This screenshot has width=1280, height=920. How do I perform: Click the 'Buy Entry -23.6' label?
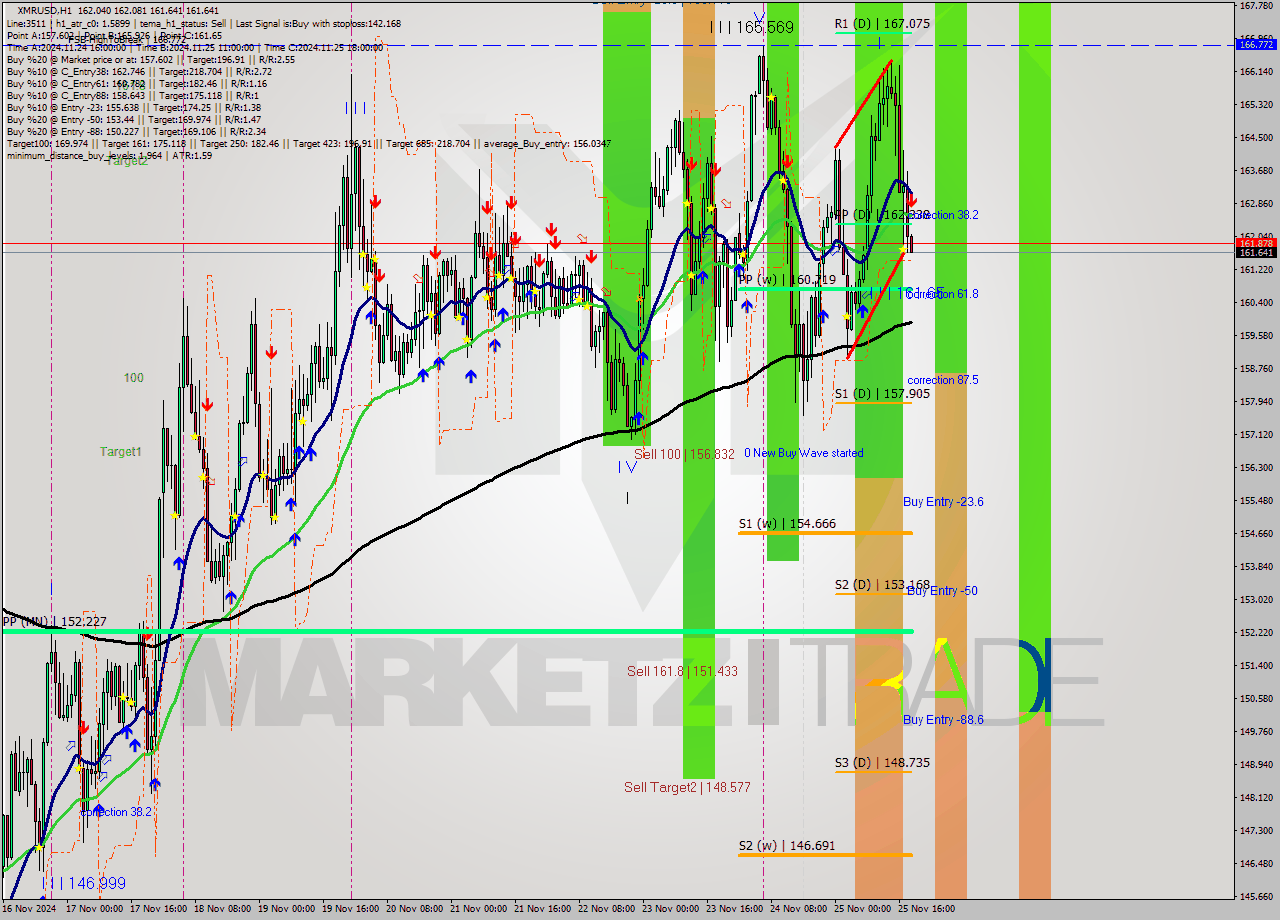[943, 502]
